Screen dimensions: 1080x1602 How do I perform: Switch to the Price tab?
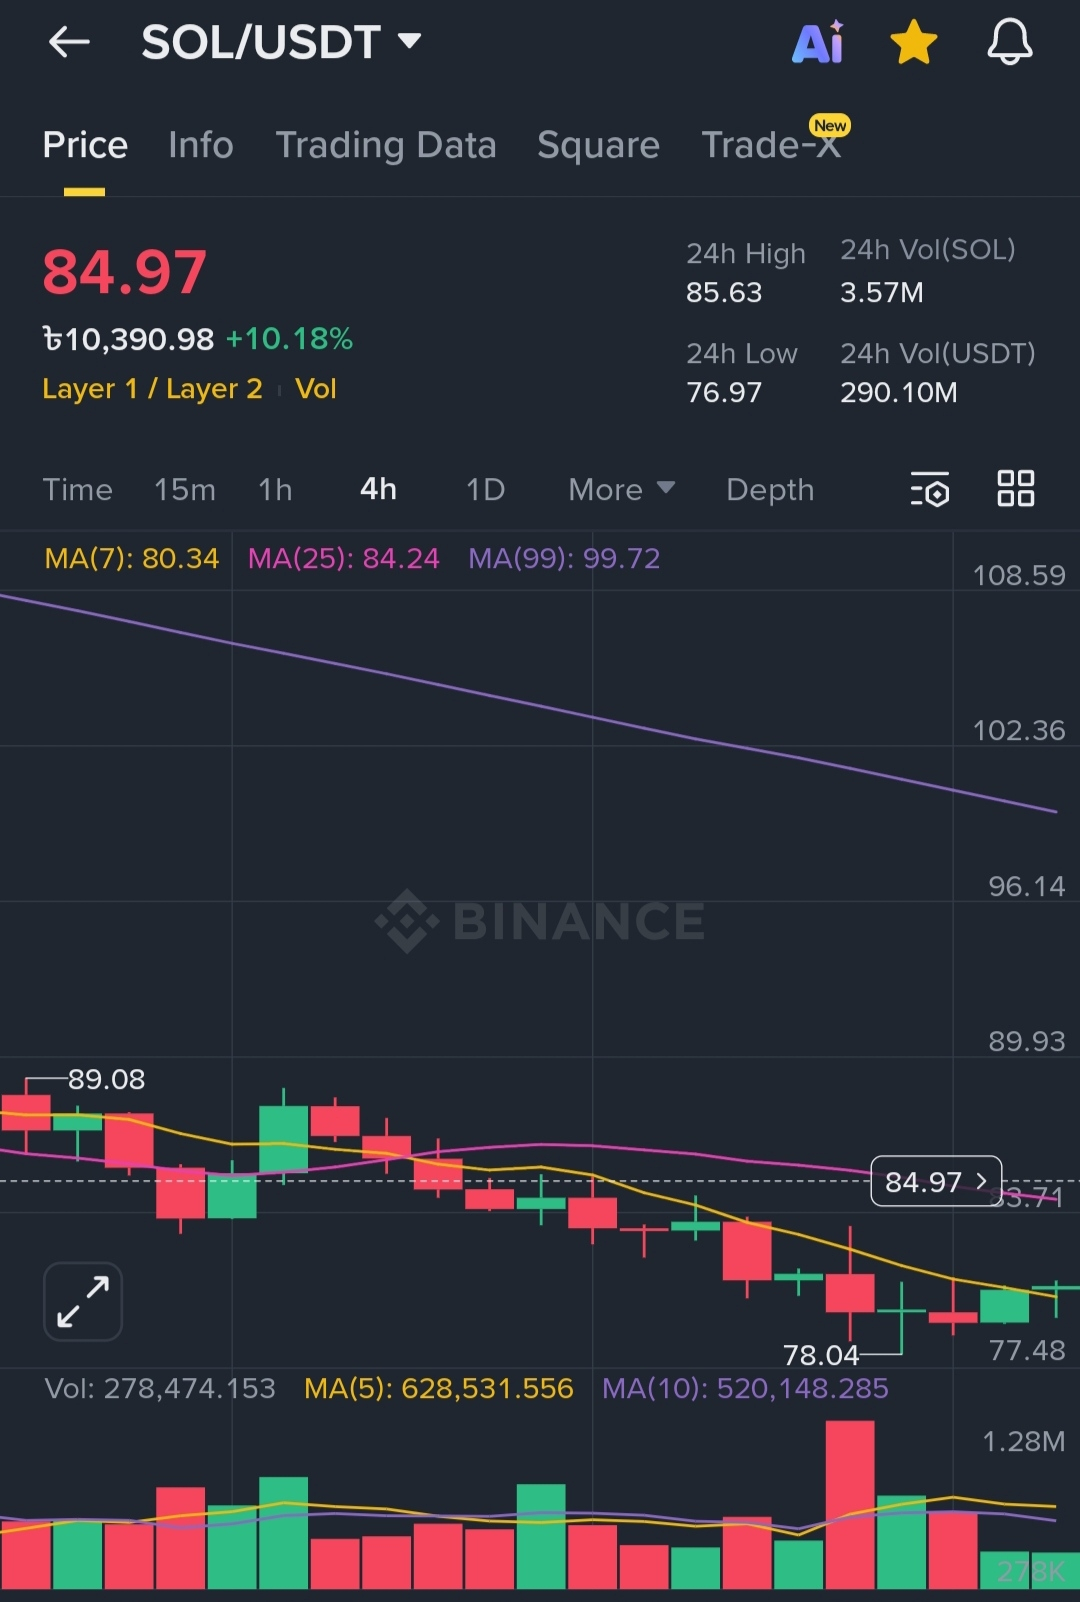tap(85, 145)
